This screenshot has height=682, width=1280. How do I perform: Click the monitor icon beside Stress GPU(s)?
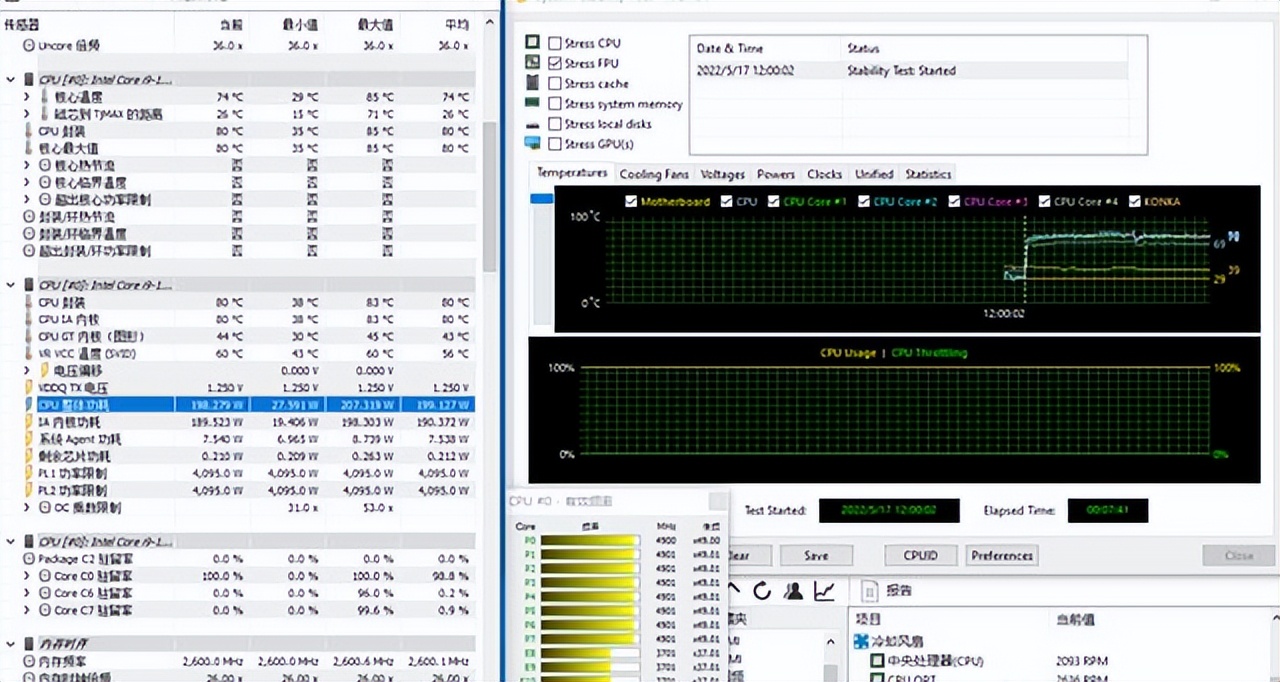[x=532, y=144]
